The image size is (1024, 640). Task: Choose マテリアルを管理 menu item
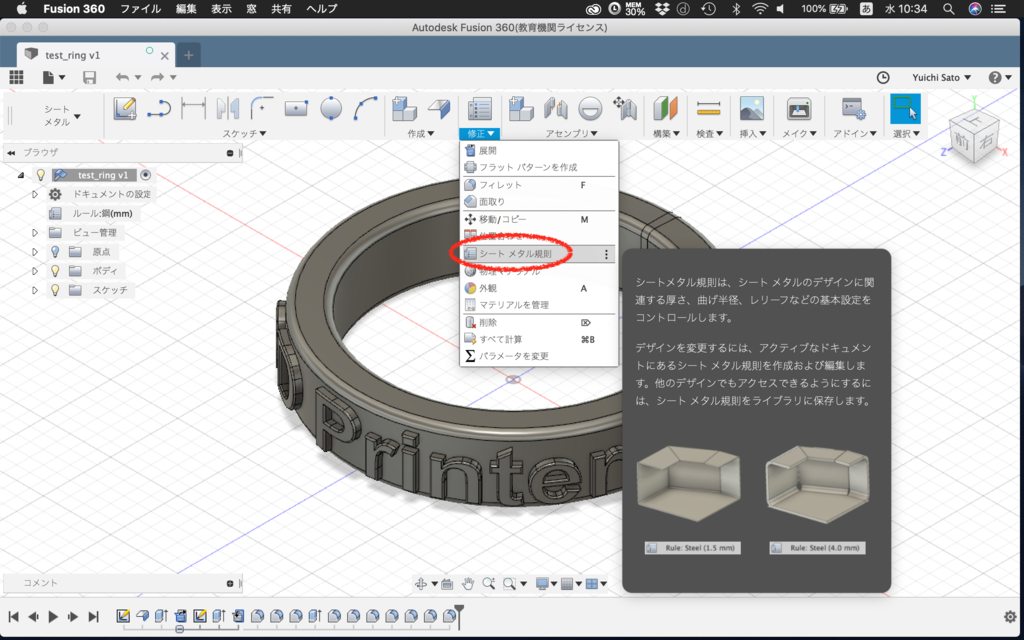[539, 305]
